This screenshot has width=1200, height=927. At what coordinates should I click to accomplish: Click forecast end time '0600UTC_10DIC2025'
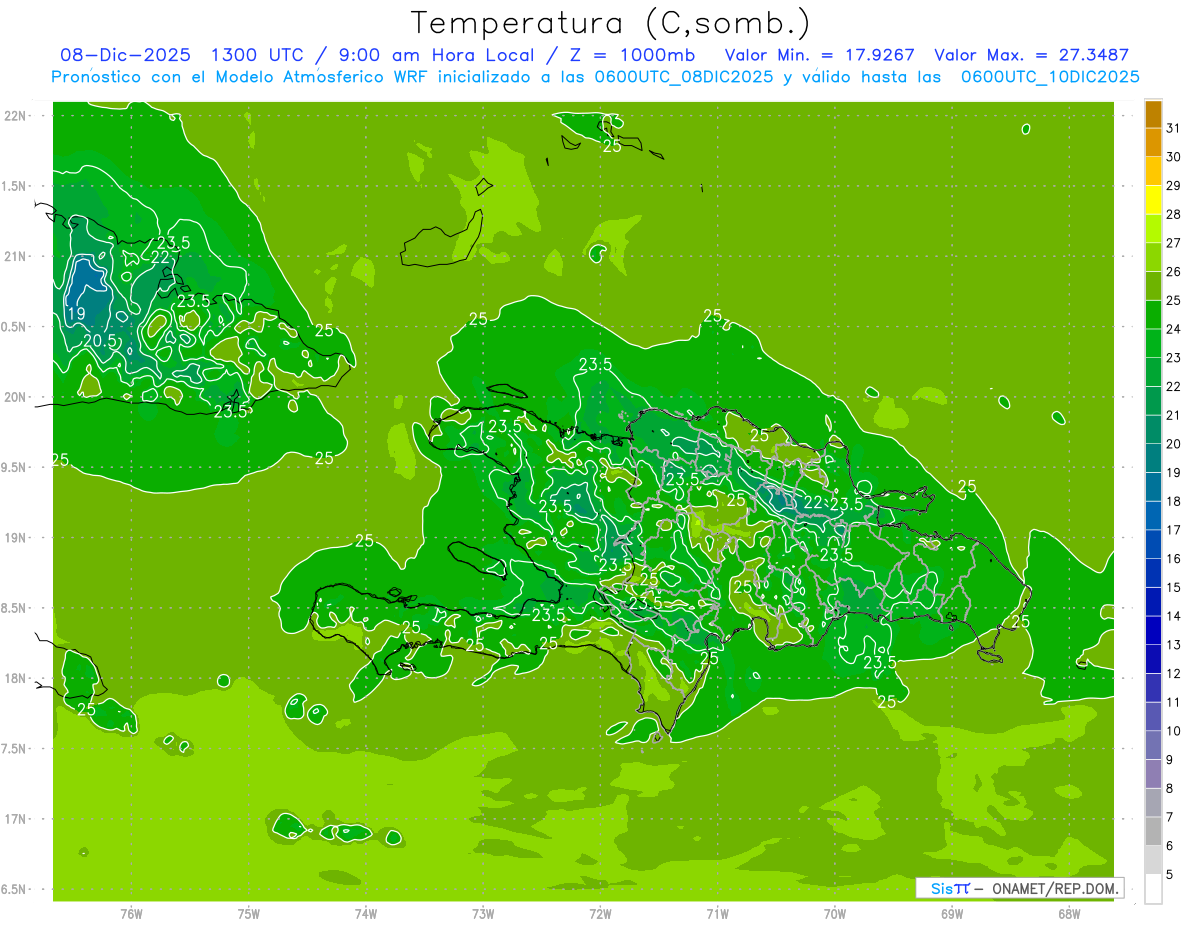(1050, 77)
